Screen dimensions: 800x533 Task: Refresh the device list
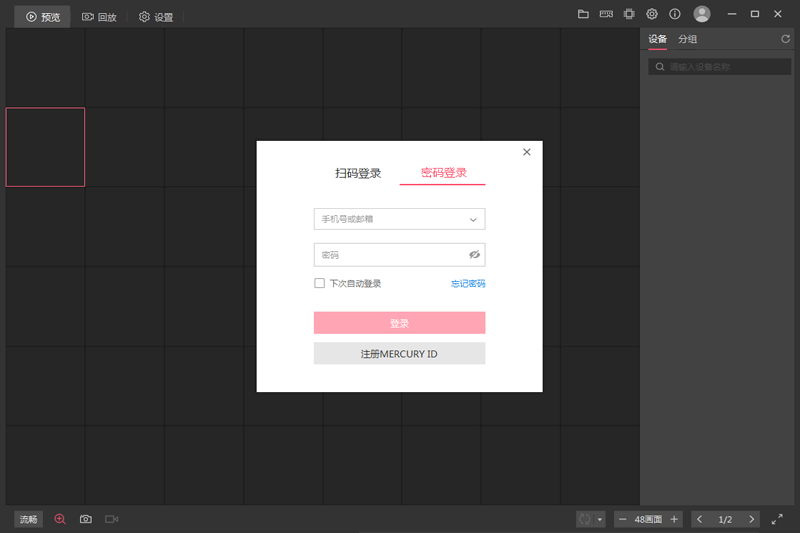[x=786, y=39]
